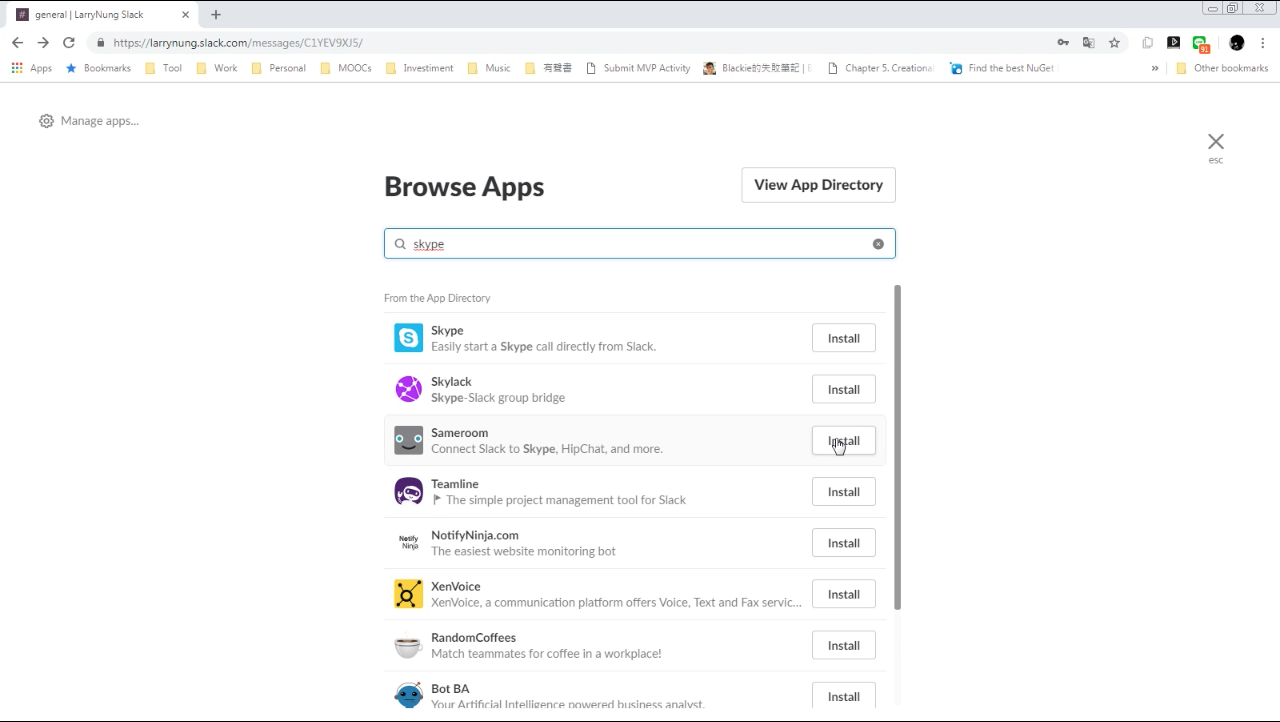The width and height of the screenshot is (1280, 722).
Task: Go back in the browser
Action: click(x=17, y=43)
